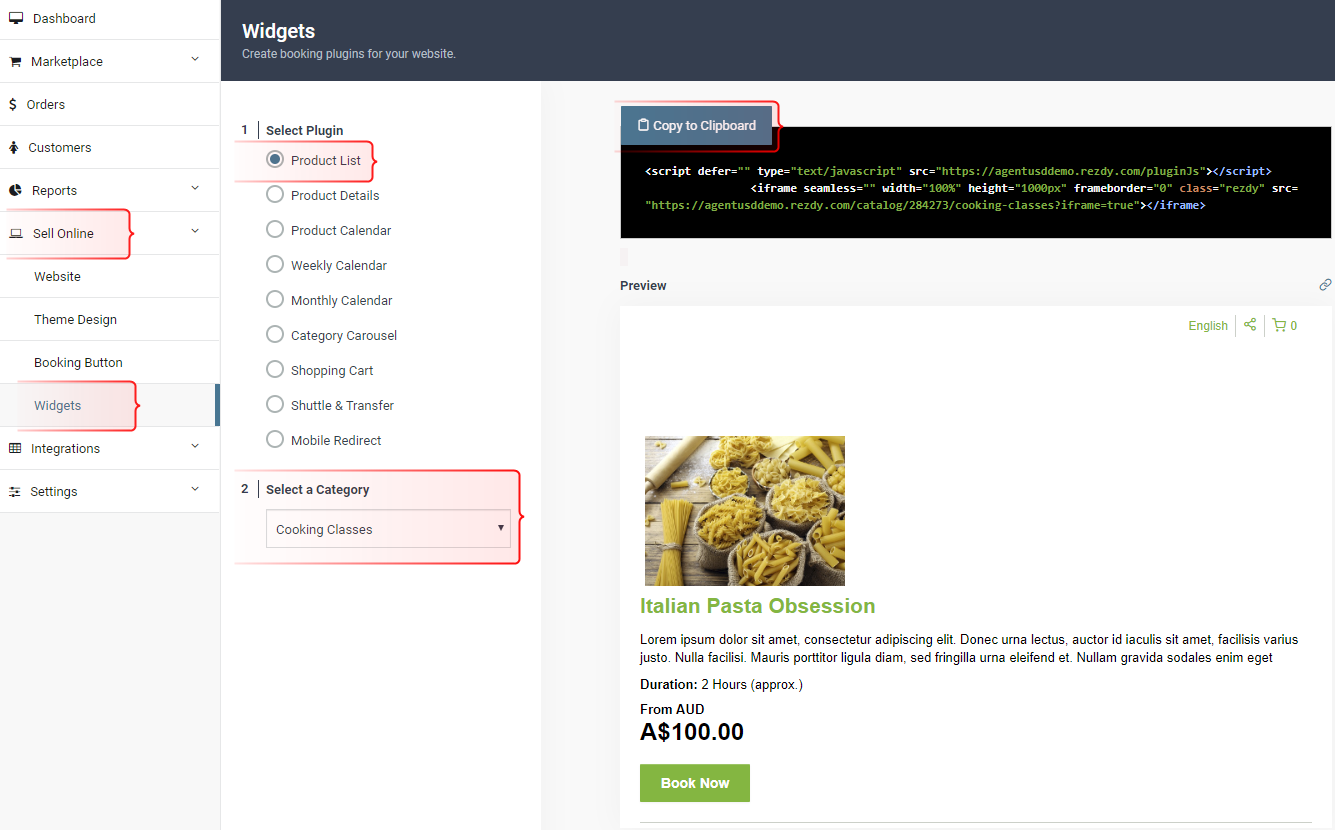Open the Dashboard menu item
Screen dimensions: 1335x830
[x=110, y=19]
